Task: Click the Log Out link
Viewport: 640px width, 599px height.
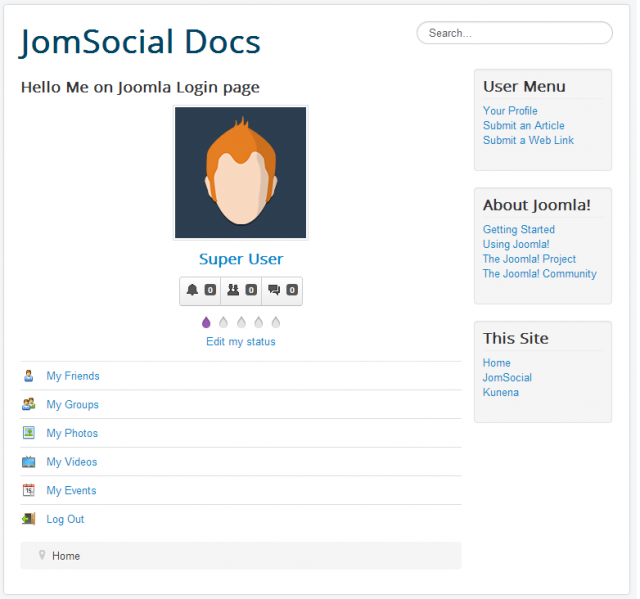Action: 65,519
